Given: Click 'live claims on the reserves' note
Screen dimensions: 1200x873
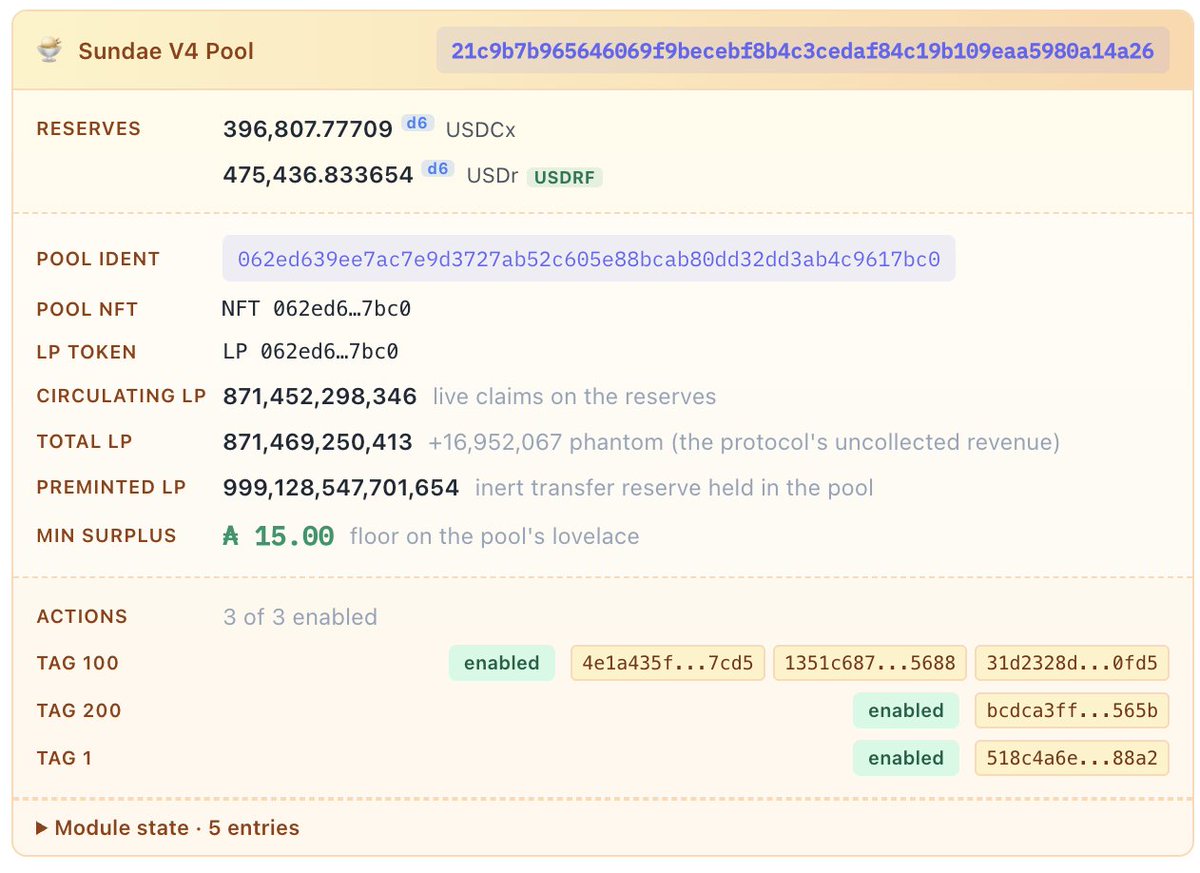Looking at the screenshot, I should (x=574, y=396).
